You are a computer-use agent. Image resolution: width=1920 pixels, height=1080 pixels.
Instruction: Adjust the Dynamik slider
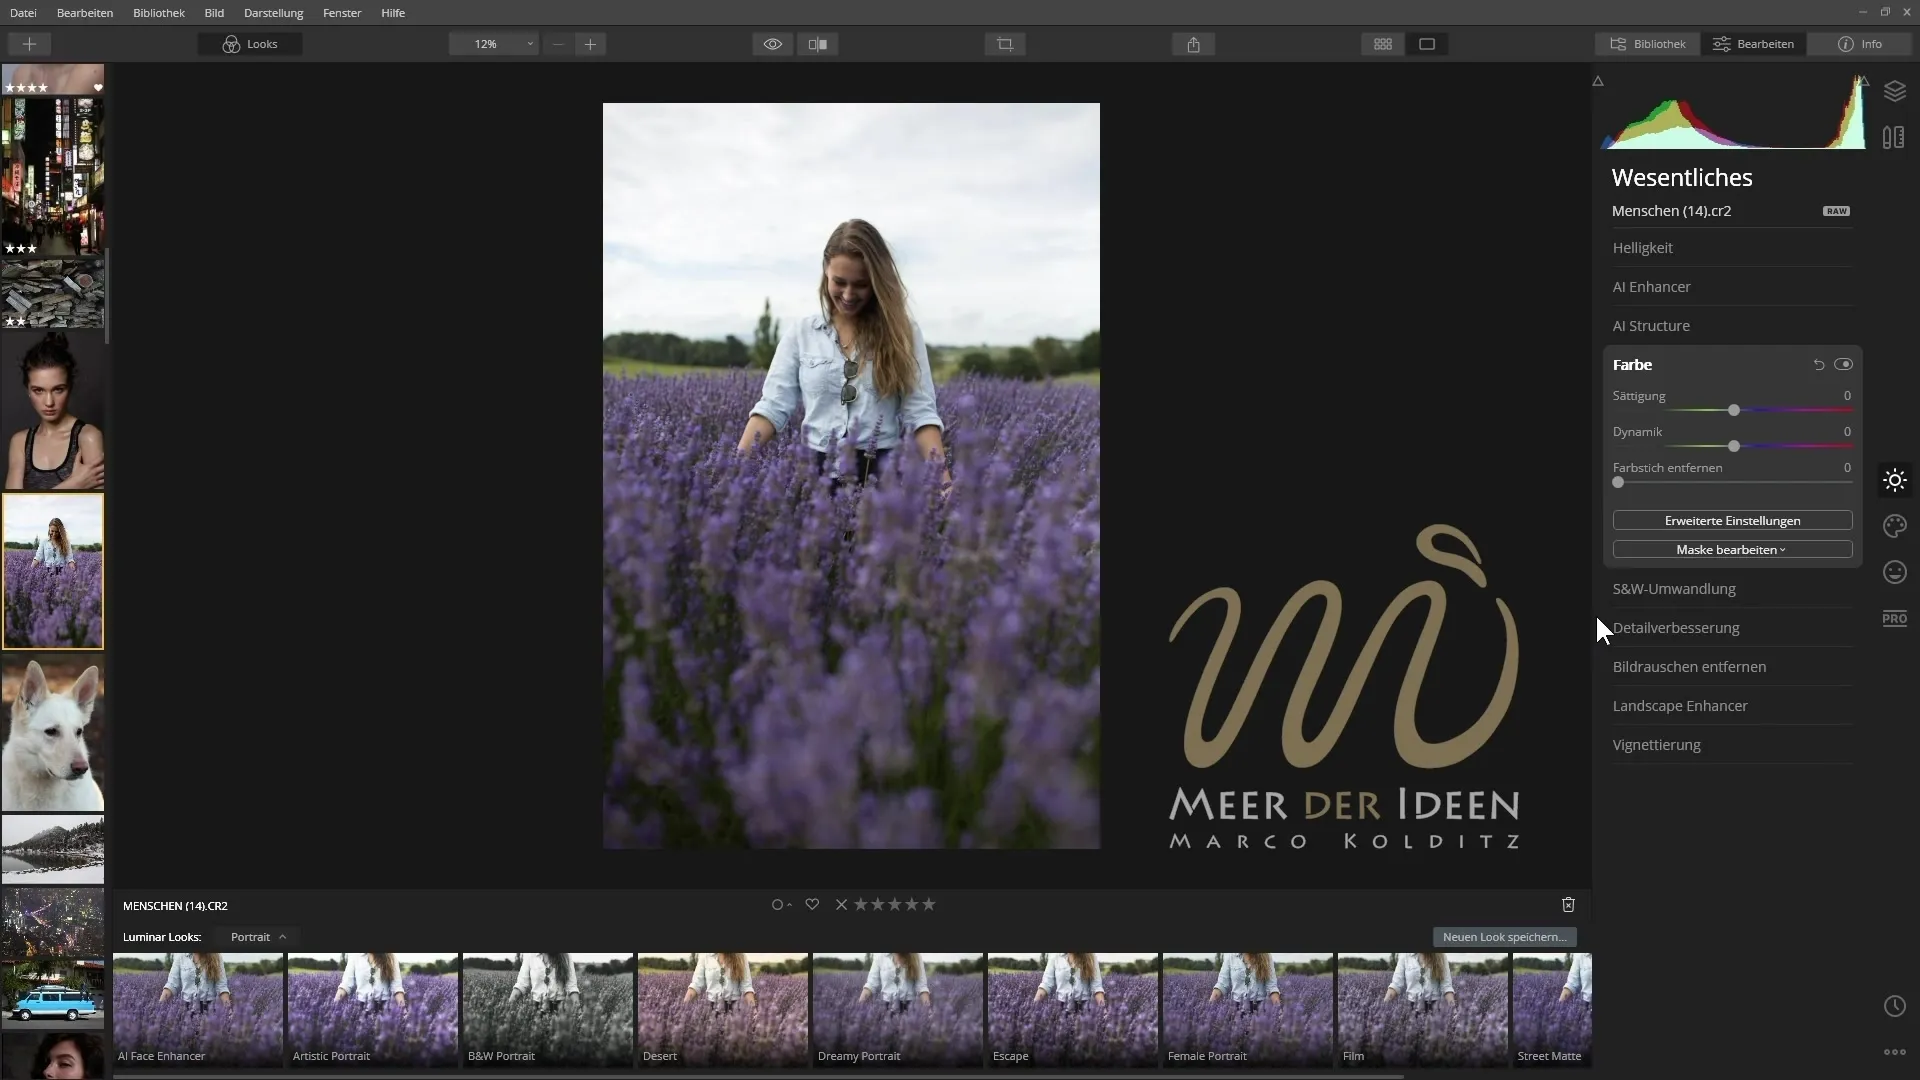[x=1733, y=446]
